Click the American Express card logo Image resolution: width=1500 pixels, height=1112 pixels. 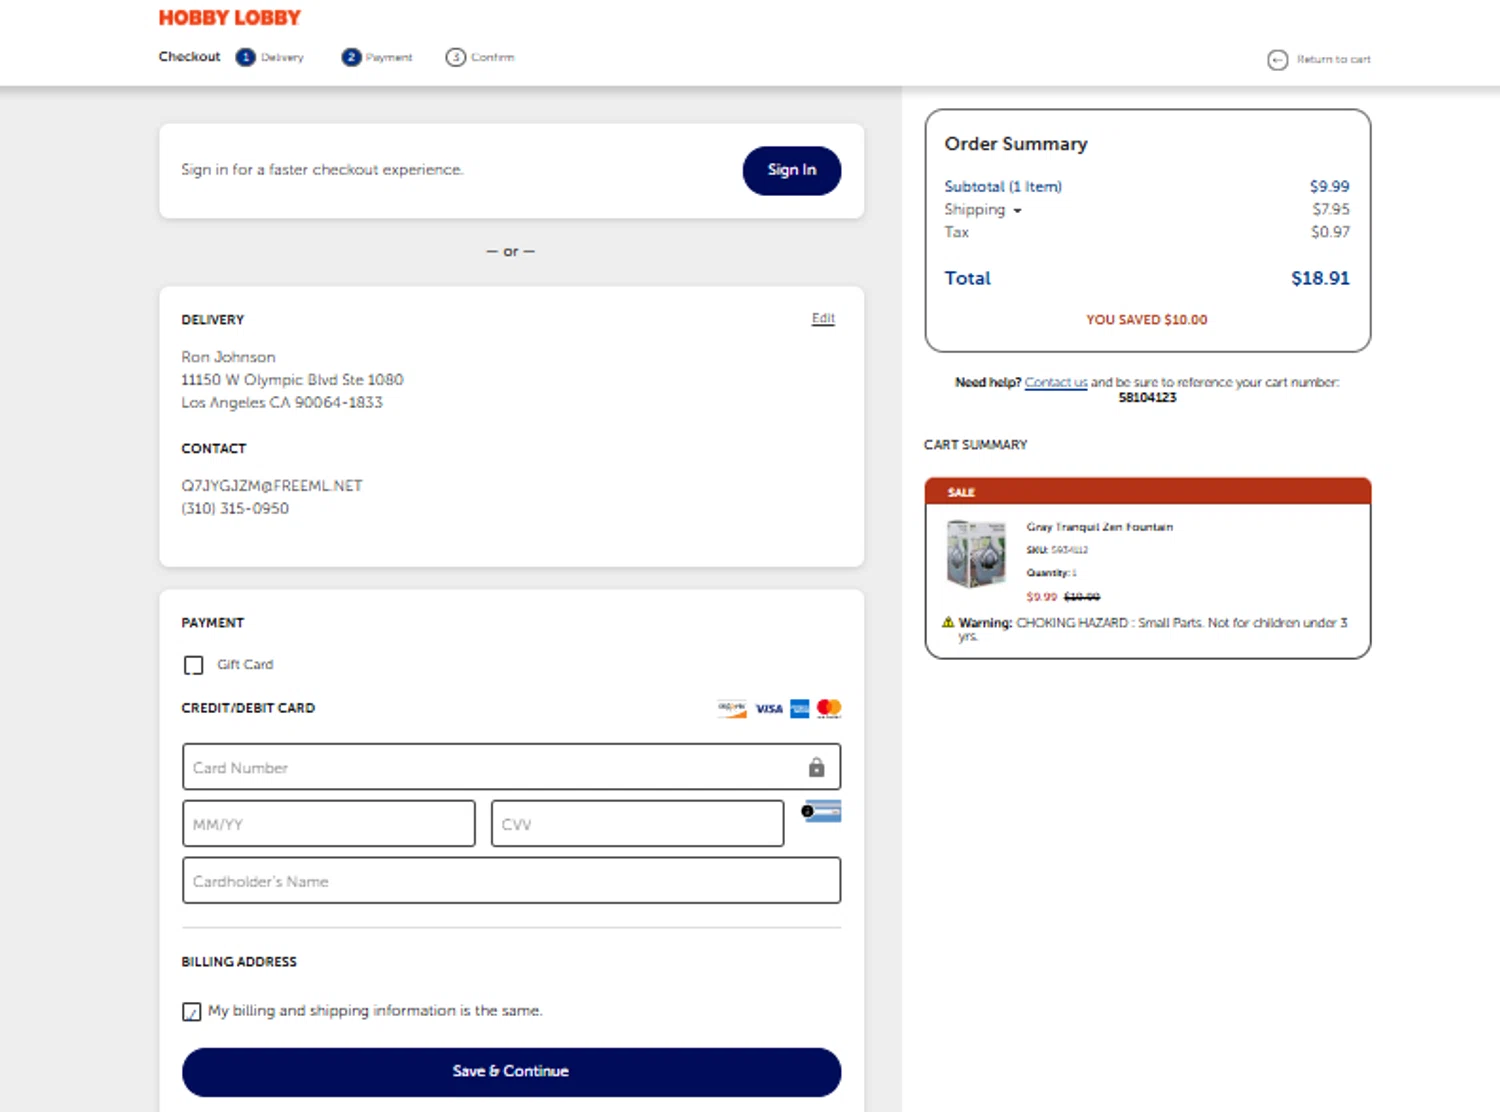[x=800, y=709]
